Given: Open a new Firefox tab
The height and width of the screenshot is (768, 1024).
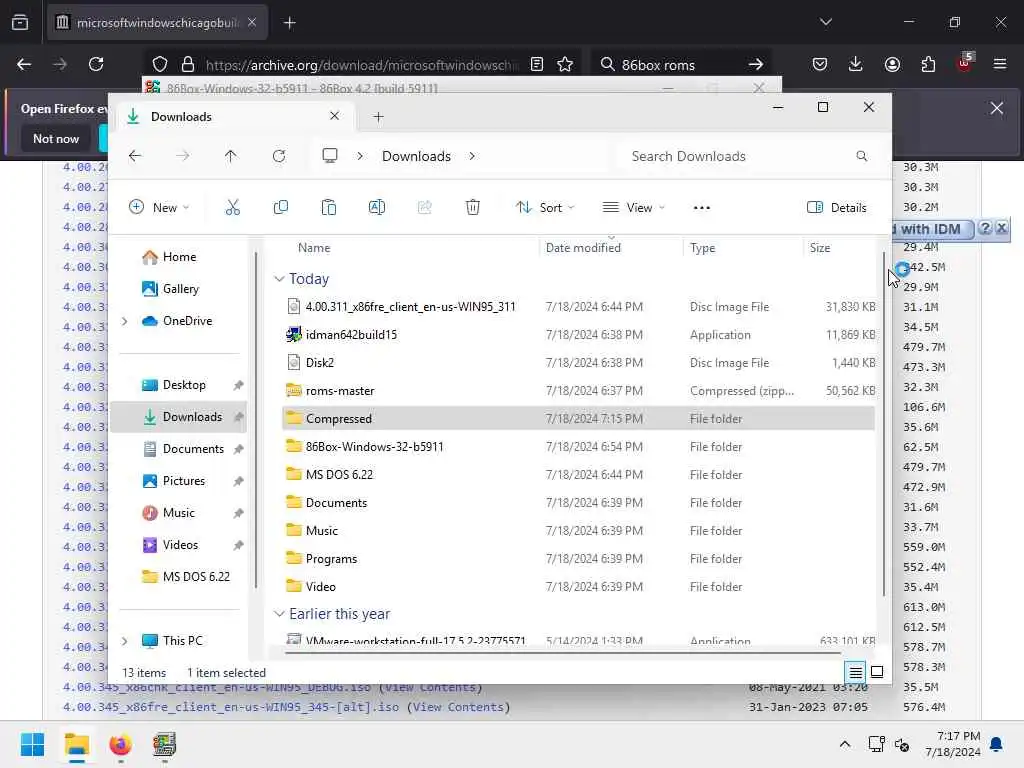Looking at the screenshot, I should pos(289,22).
